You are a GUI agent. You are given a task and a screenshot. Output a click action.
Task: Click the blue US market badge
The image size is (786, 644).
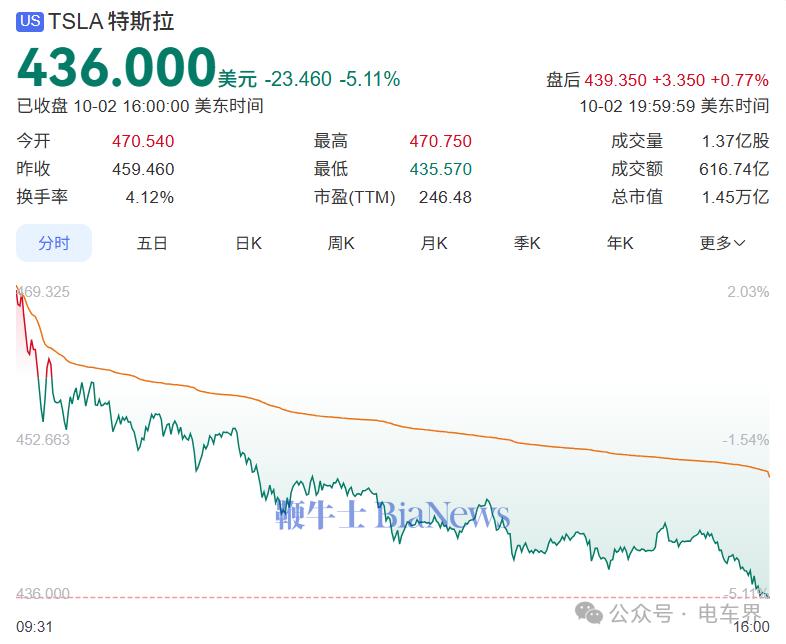[30, 21]
